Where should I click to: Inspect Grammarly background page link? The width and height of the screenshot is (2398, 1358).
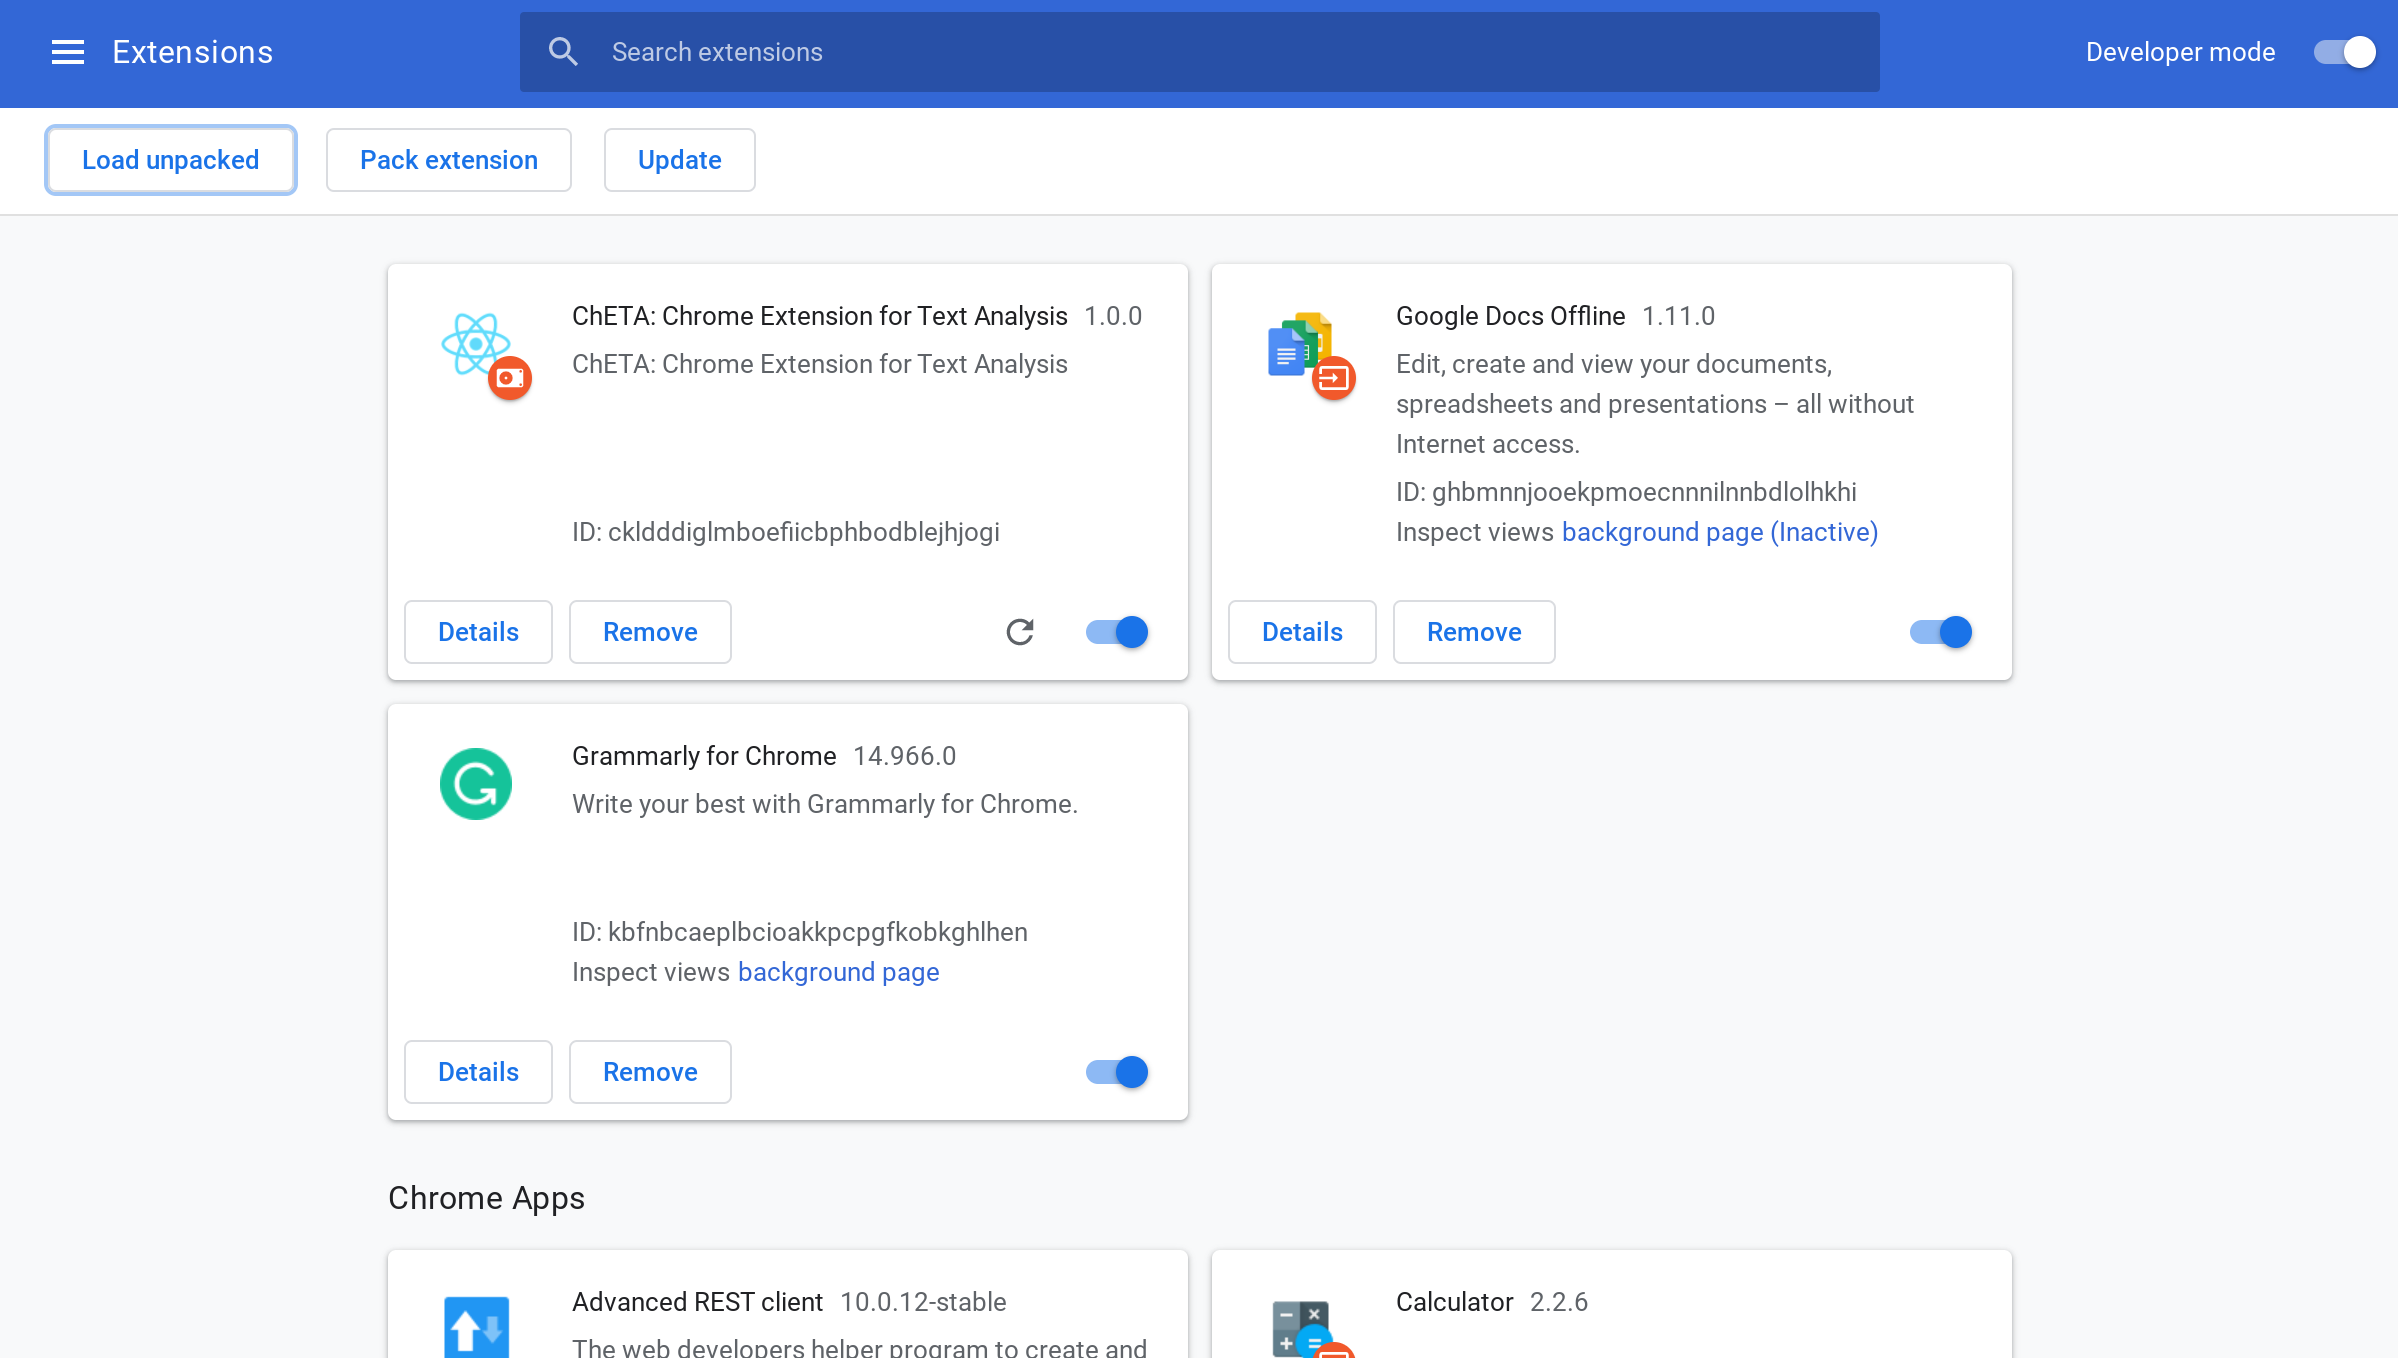(x=838, y=972)
